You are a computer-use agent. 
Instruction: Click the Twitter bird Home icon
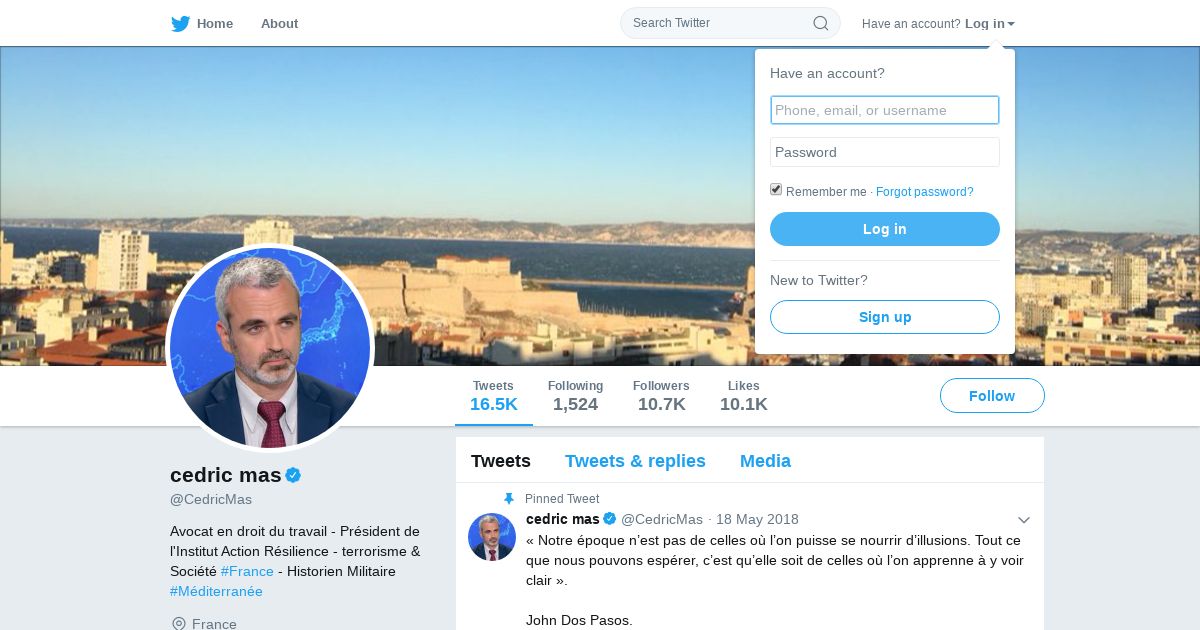180,23
